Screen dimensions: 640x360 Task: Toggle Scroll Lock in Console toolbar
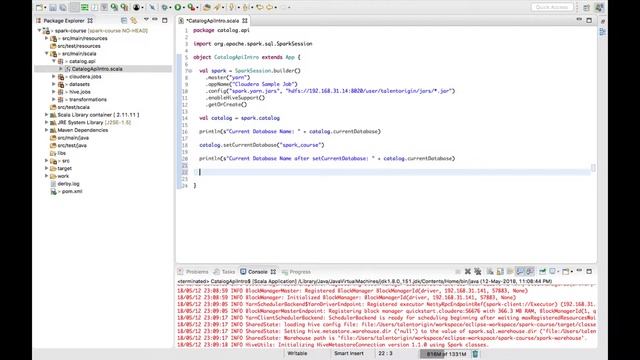click(x=500, y=271)
